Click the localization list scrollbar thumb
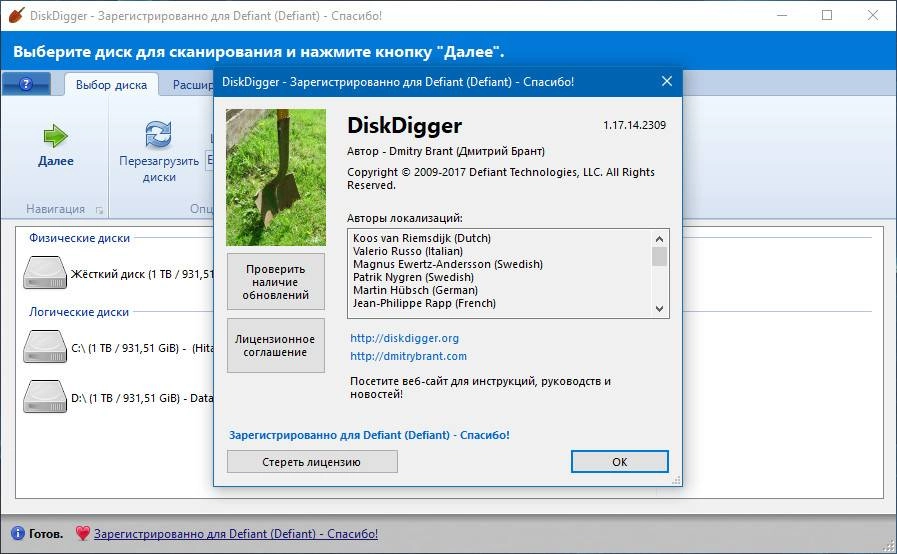The width and height of the screenshot is (897, 554). click(x=659, y=256)
